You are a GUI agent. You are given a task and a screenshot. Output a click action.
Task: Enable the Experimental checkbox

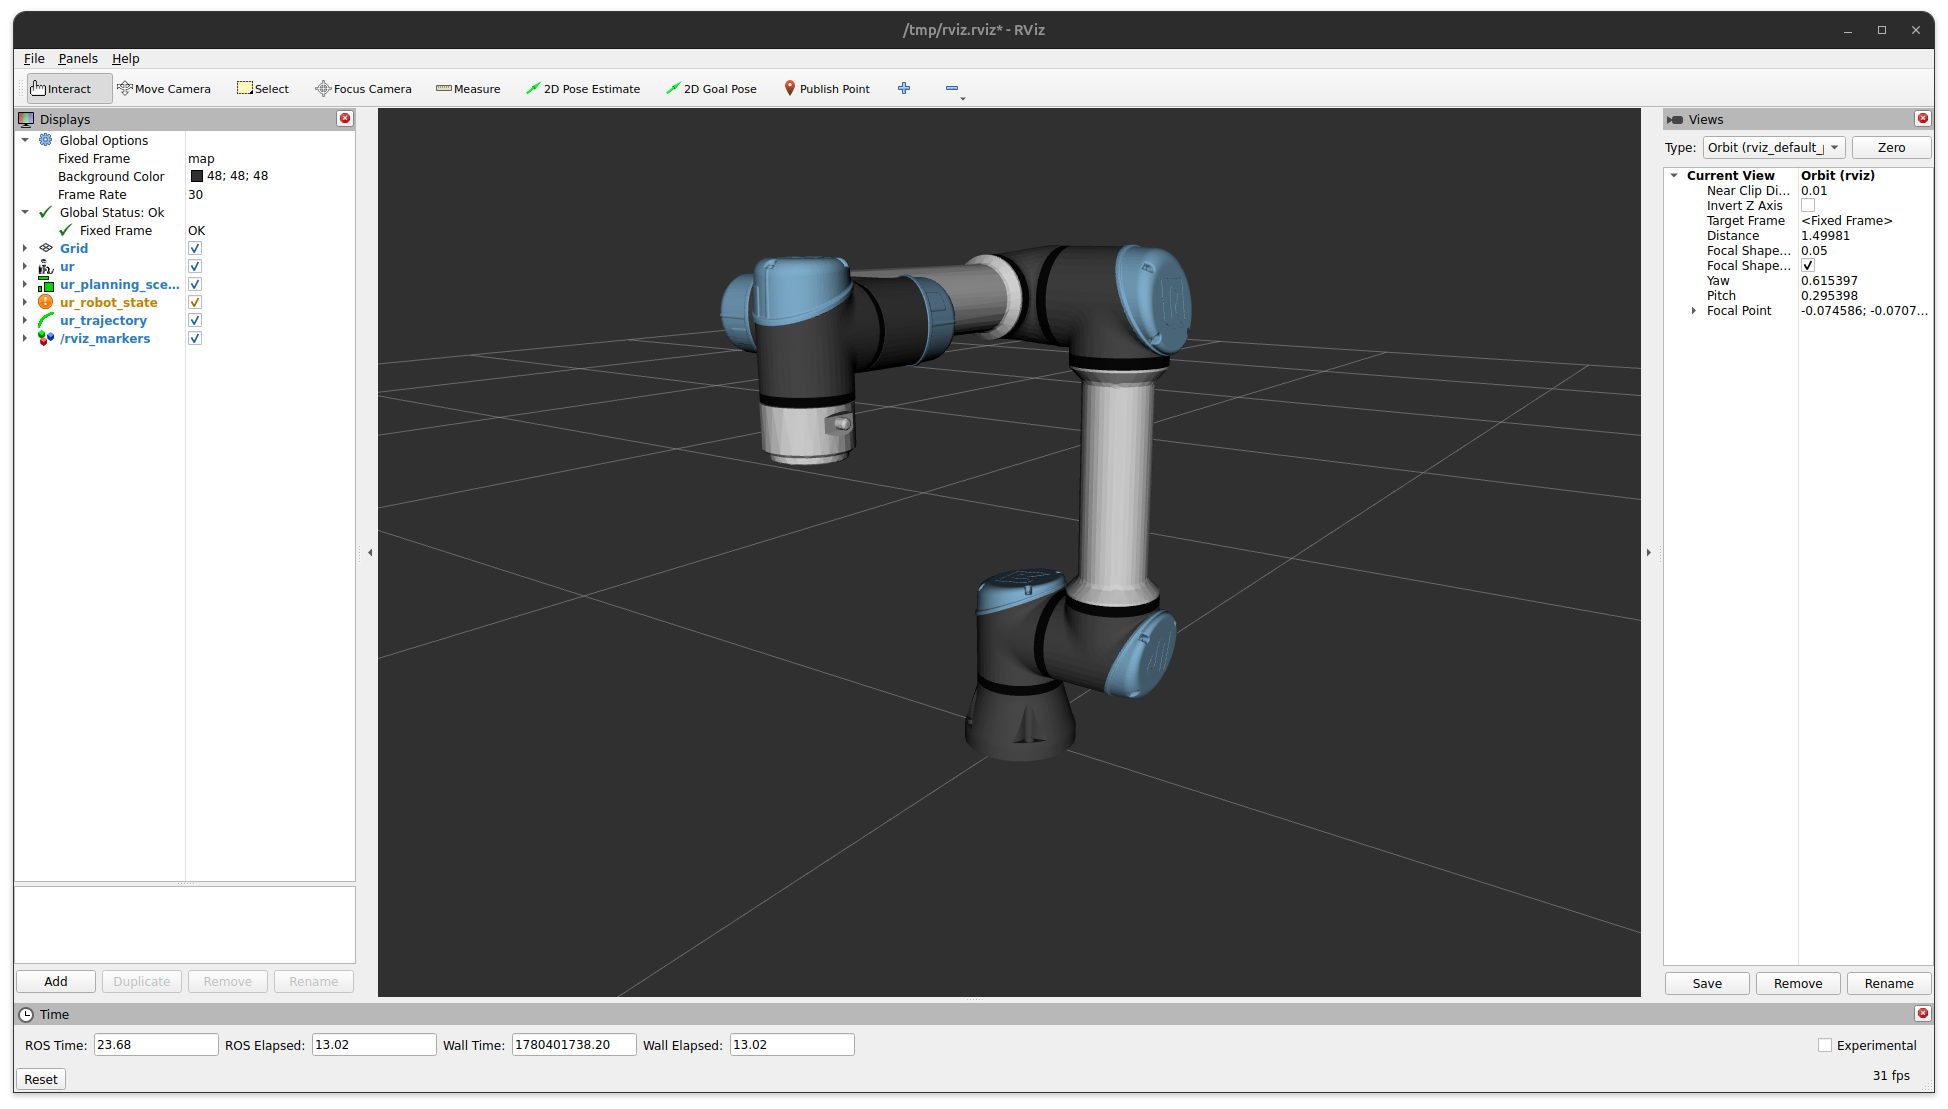[x=1825, y=1045]
